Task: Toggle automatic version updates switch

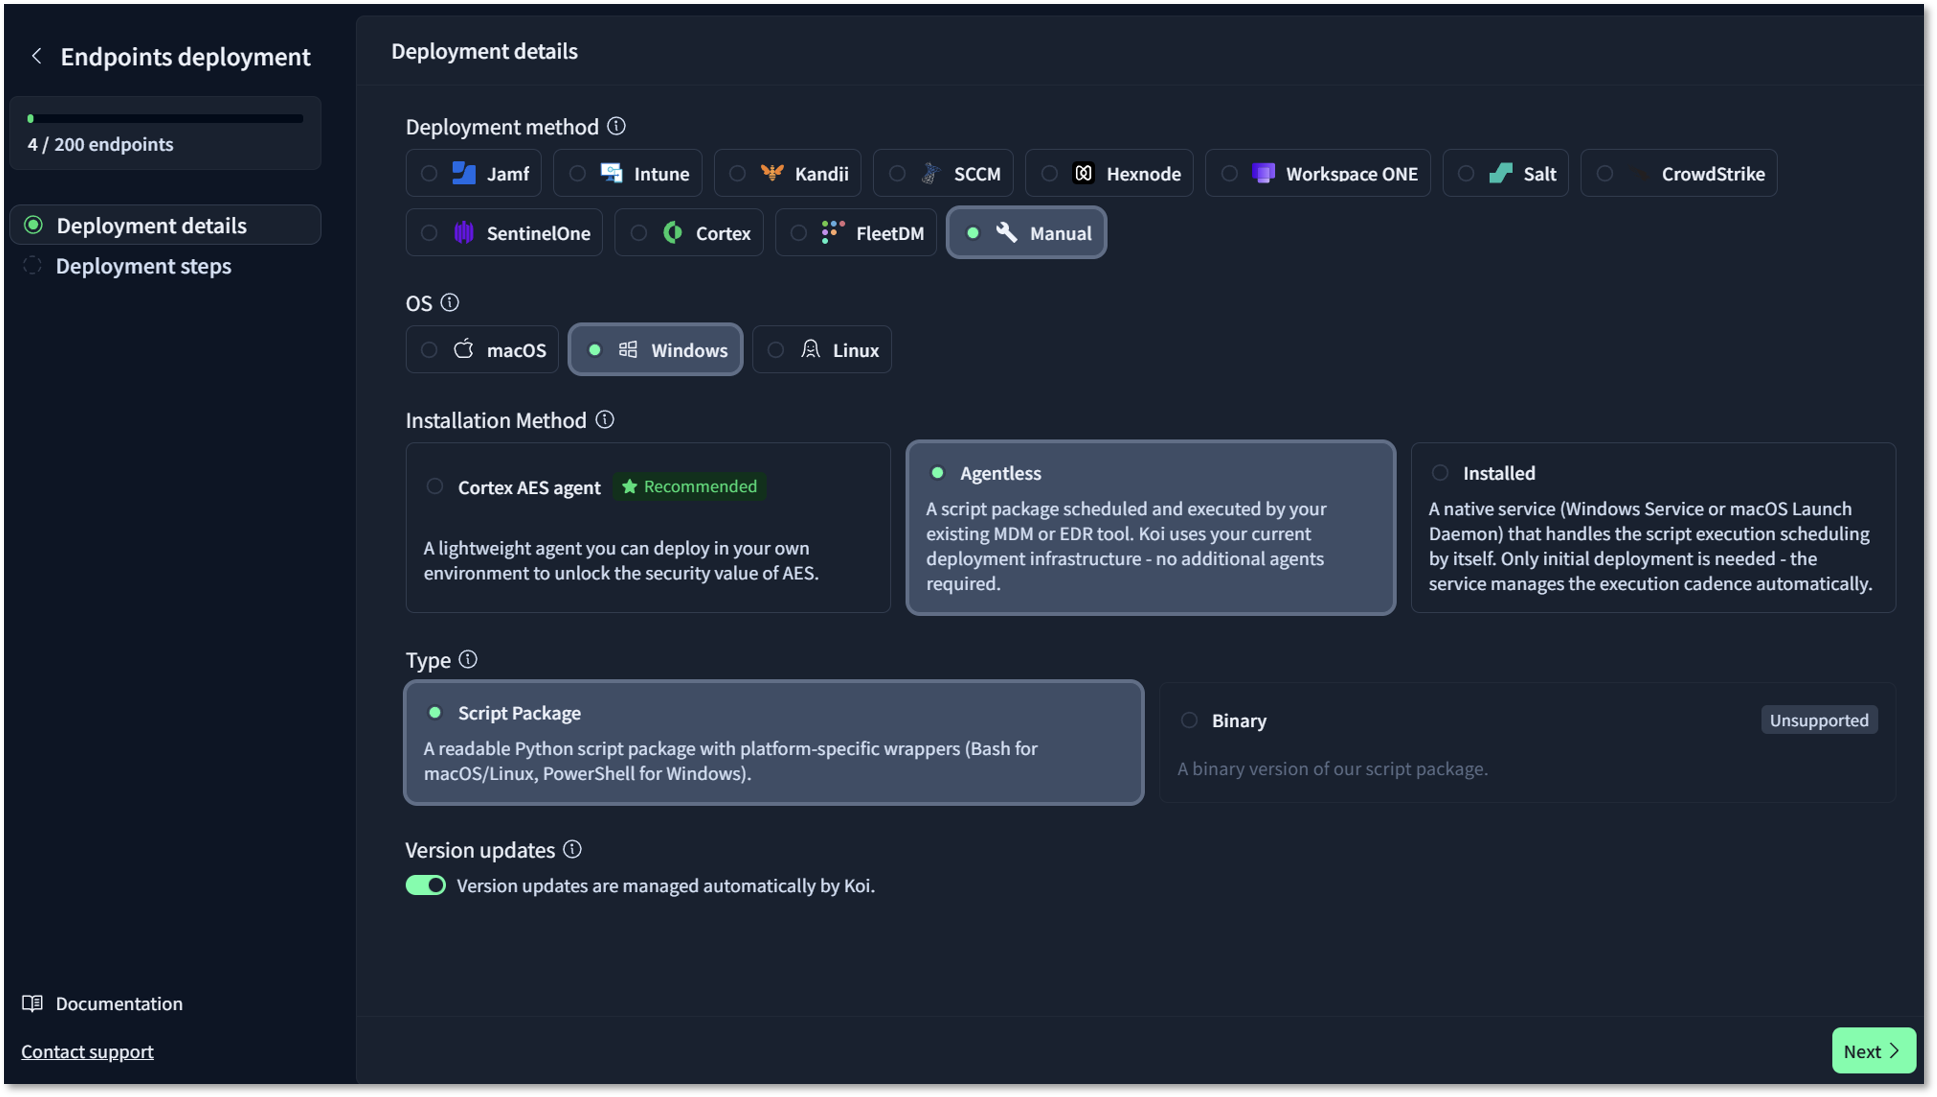Action: coord(426,885)
